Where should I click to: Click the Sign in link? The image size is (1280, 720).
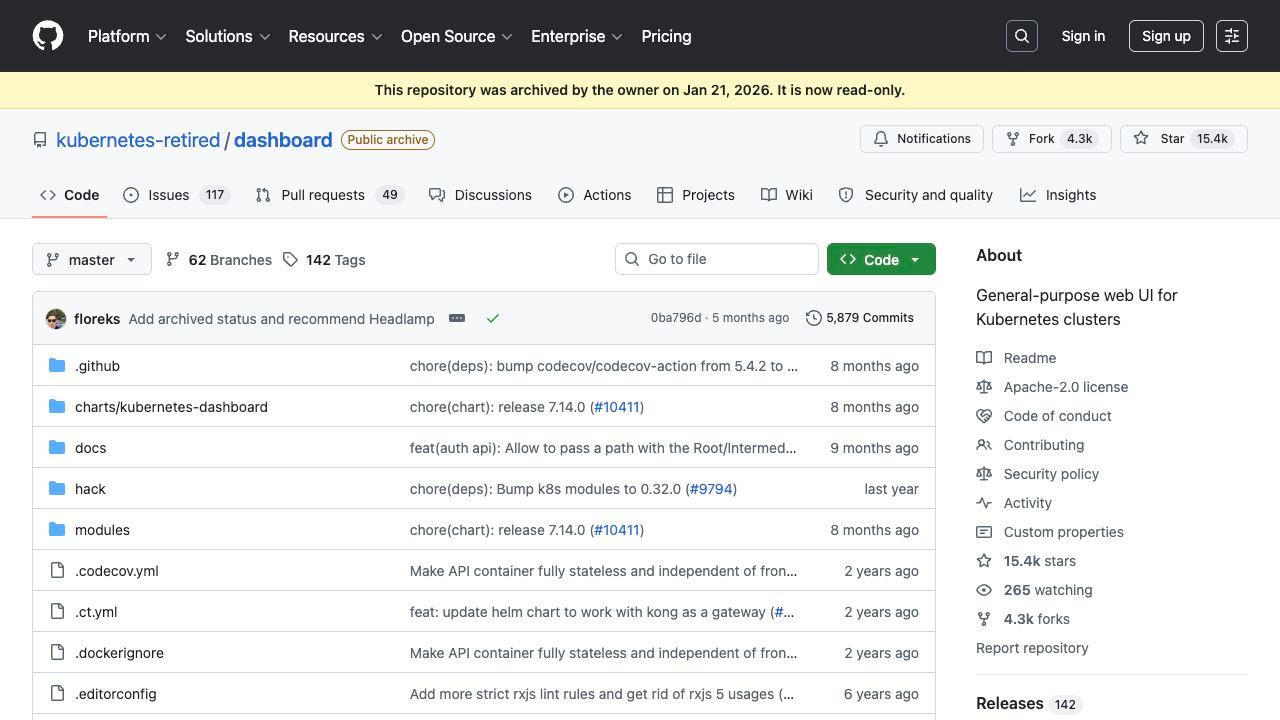[1083, 36]
